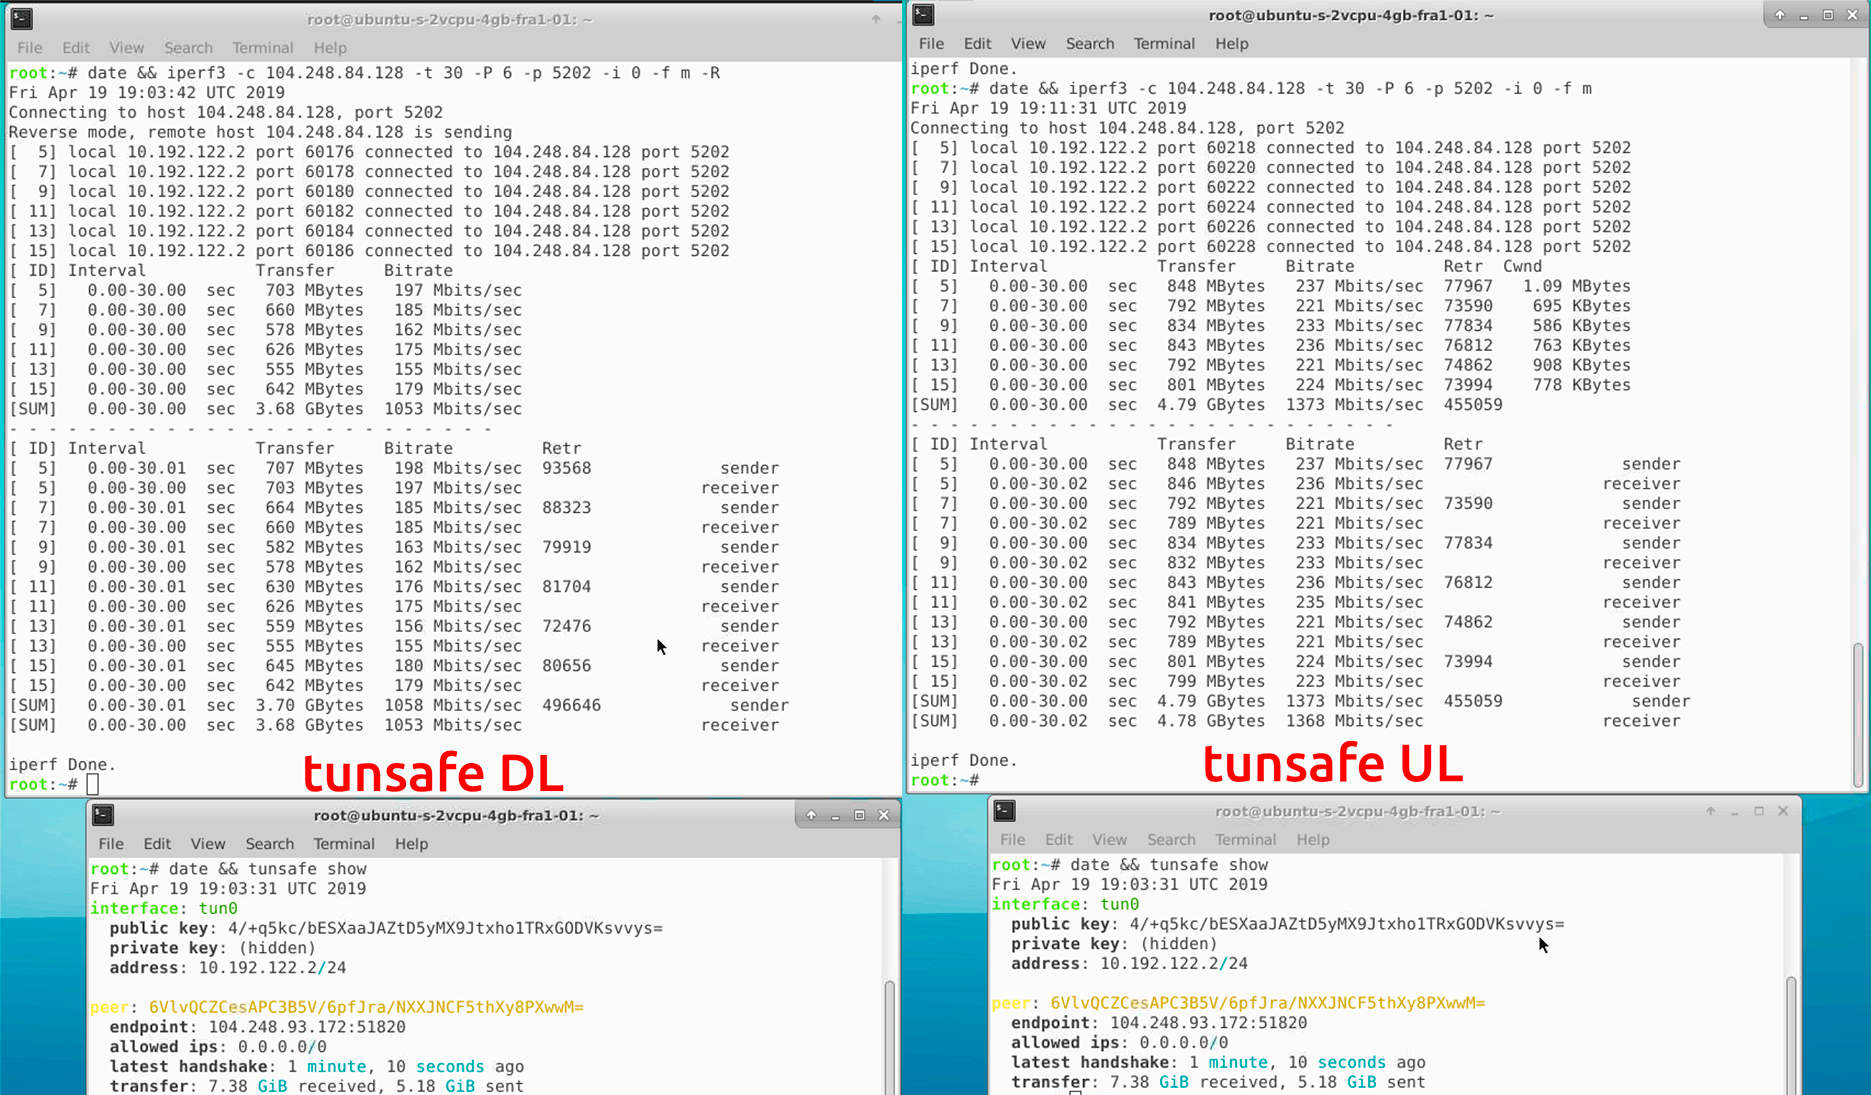This screenshot has width=1871, height=1095.
Task: Minimize the bottom-right terminal window
Action: click(1734, 811)
